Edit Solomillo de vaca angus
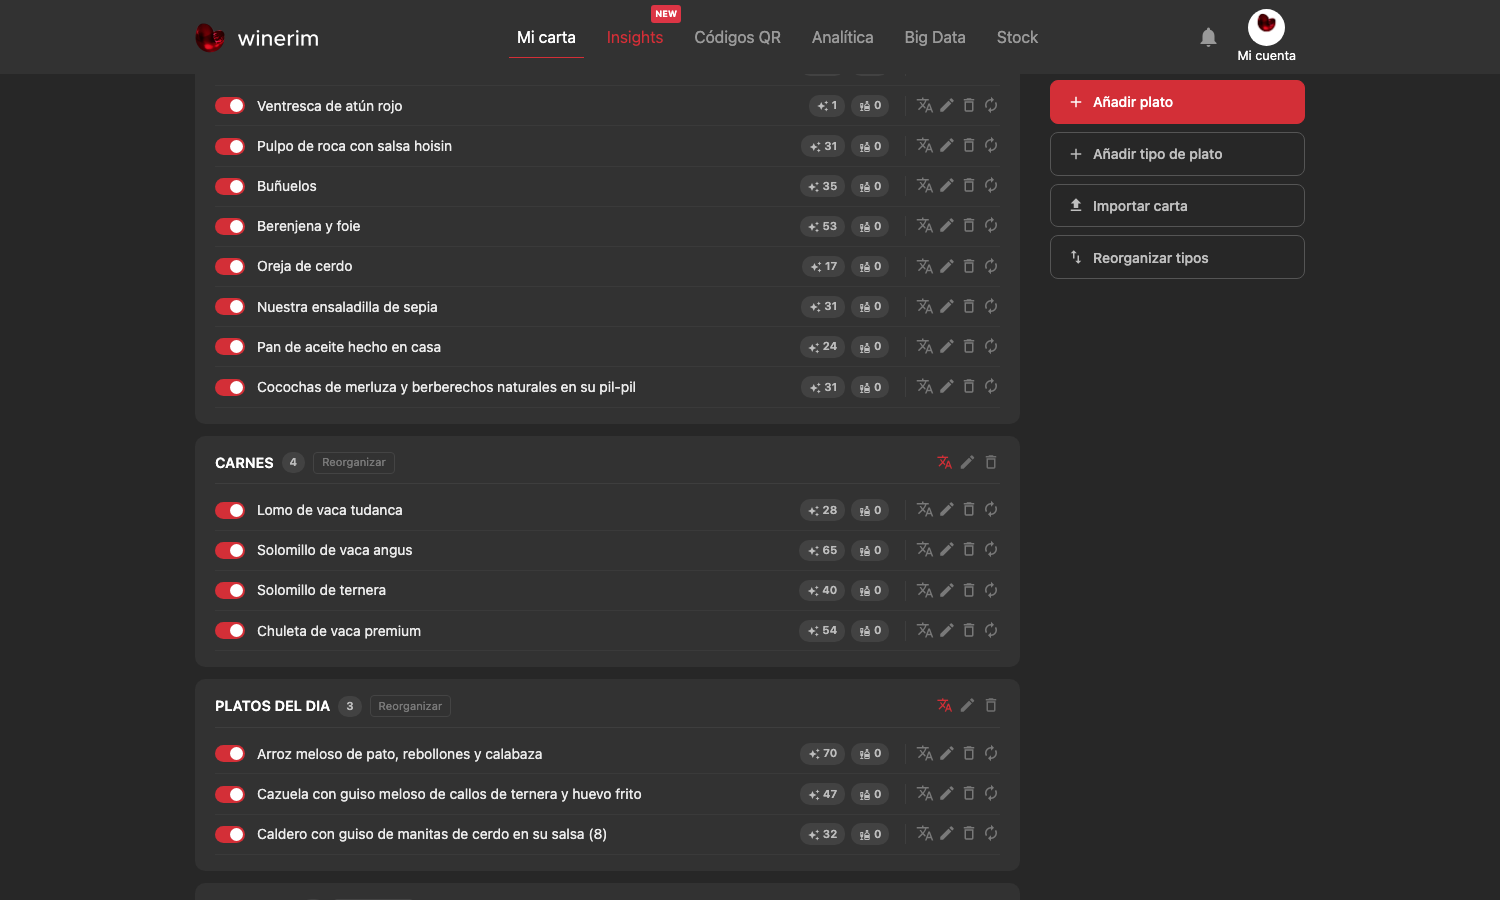This screenshot has height=900, width=1500. [947, 550]
